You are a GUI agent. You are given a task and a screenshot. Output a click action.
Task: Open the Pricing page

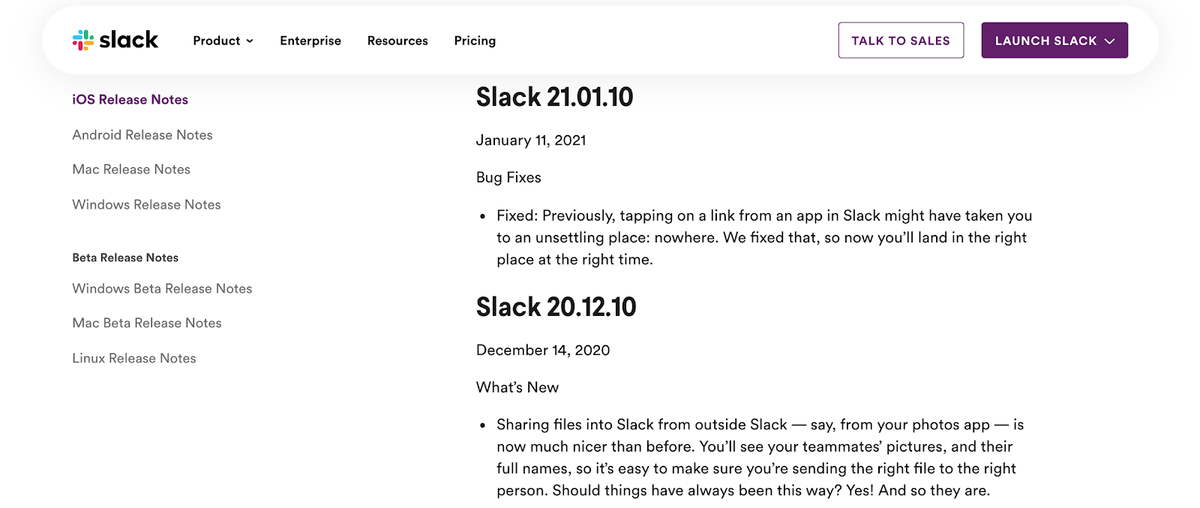point(475,41)
